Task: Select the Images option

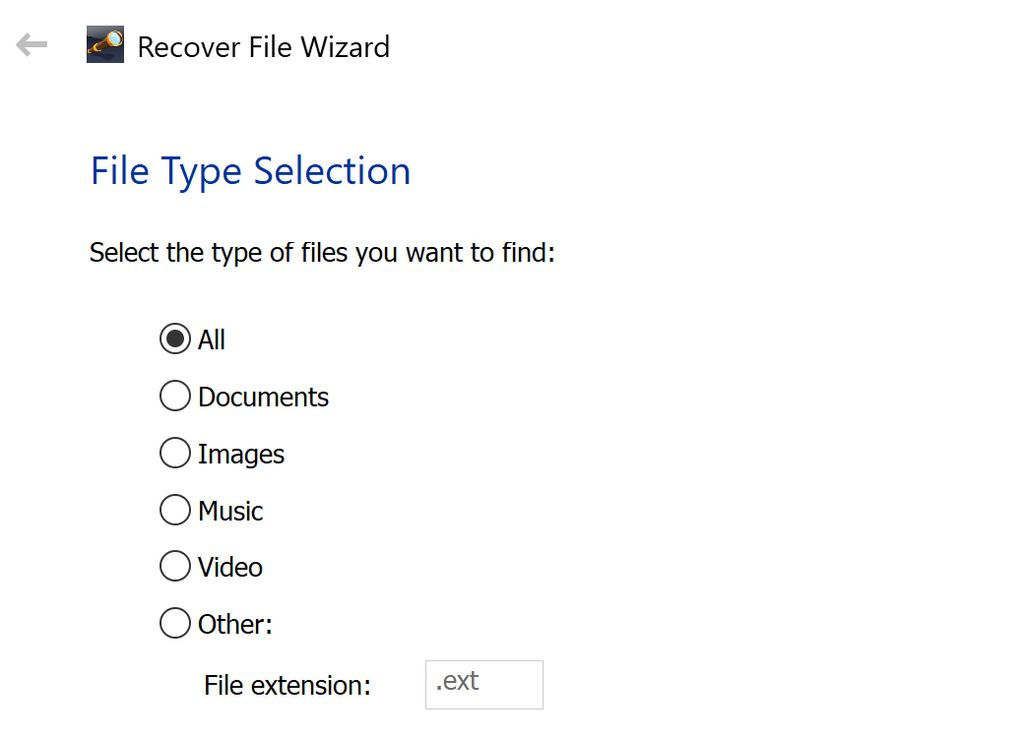Action: pyautogui.click(x=174, y=453)
